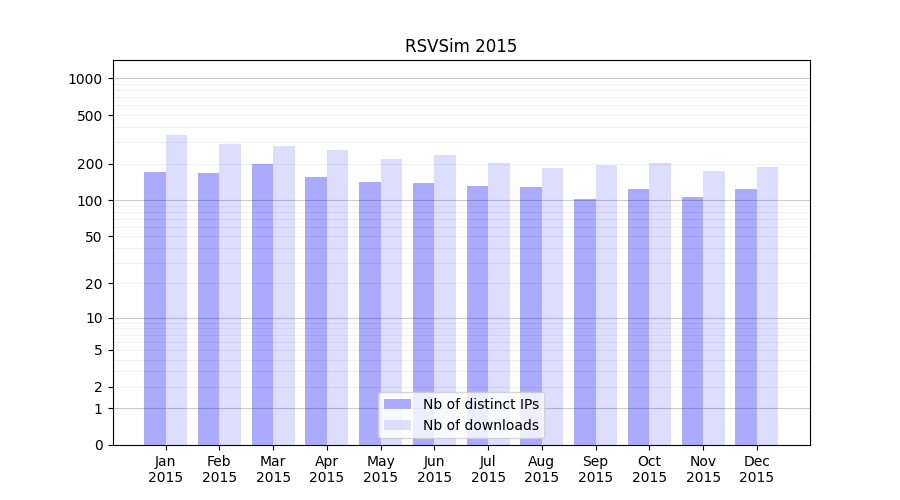
Task: Click the 100 y-axis tick label
Action: pyautogui.click(x=90, y=201)
